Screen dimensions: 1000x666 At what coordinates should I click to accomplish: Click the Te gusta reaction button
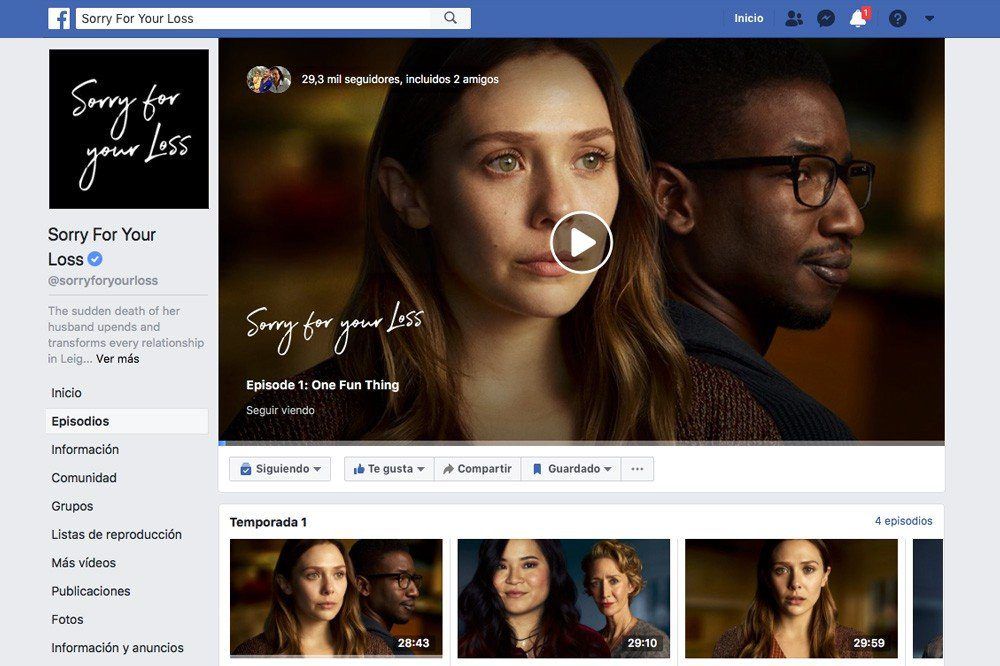point(388,468)
